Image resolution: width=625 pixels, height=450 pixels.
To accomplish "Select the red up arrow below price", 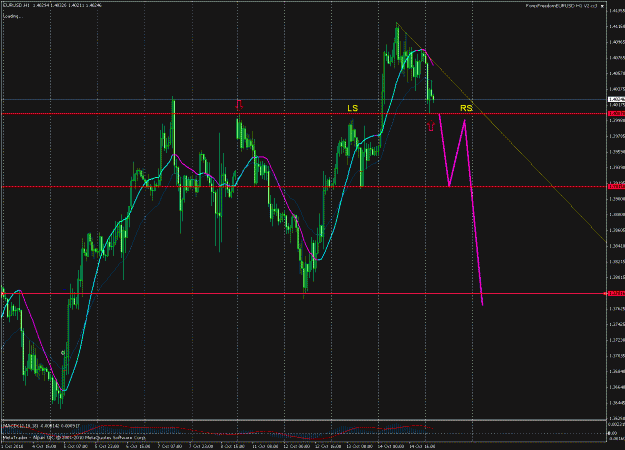I will pos(430,126).
